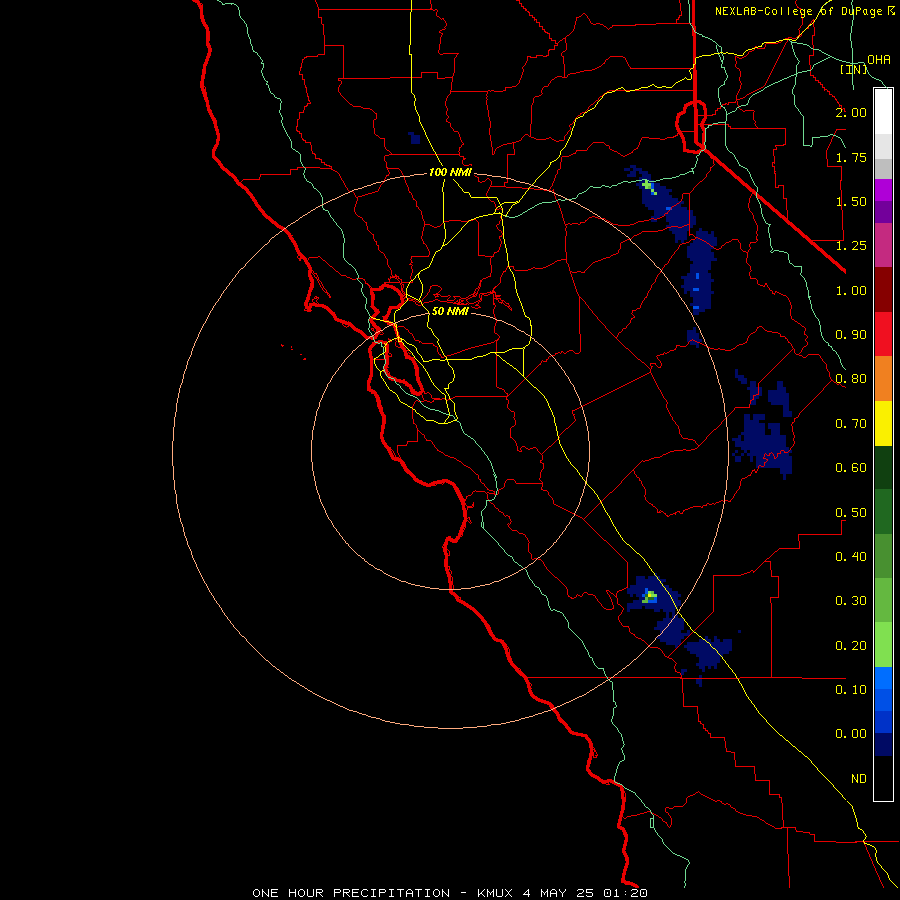Click the isolated precipitation pixel north of 100 NMI ring
This screenshot has width=900, height=900.
(414, 138)
